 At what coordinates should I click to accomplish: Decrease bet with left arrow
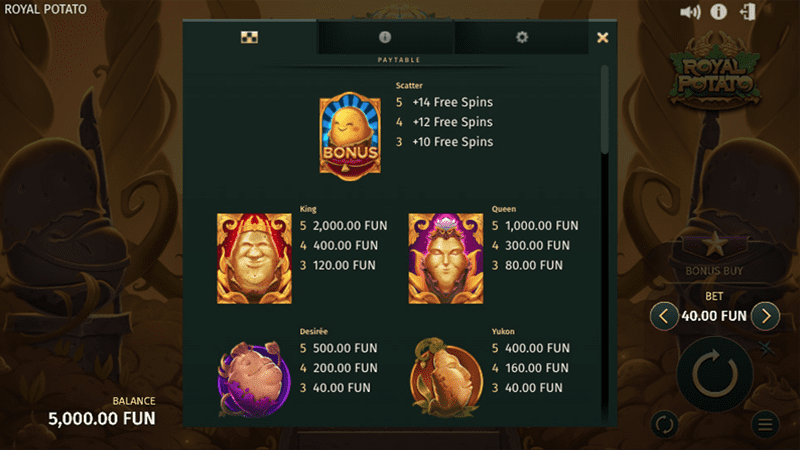pos(663,316)
